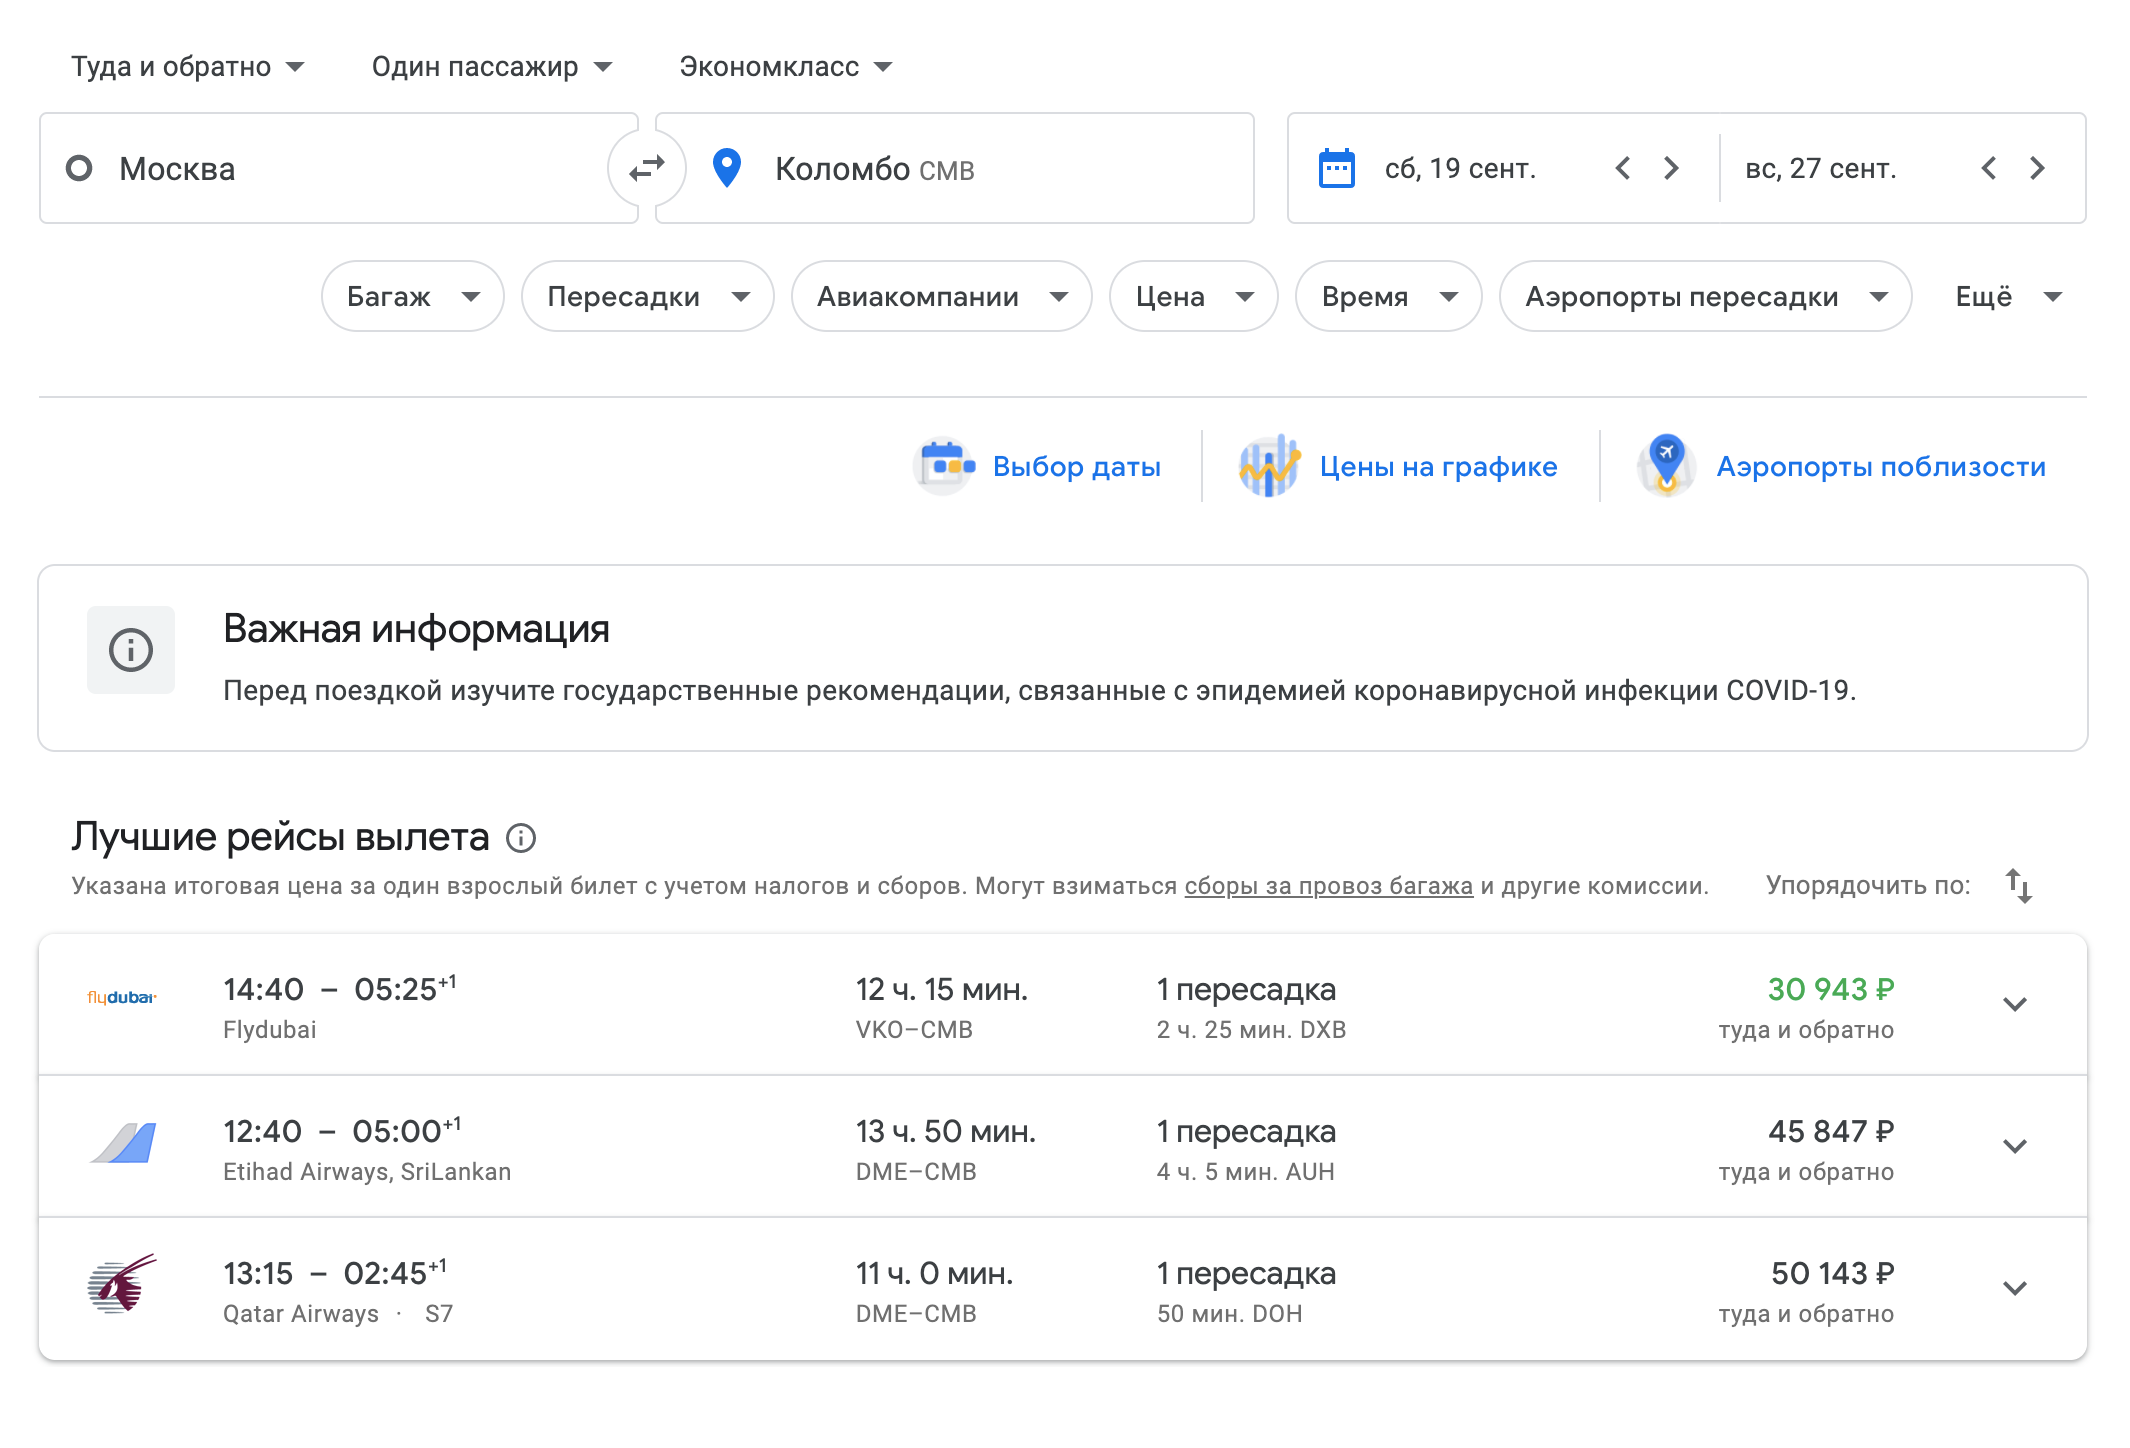Viewport: 2130px width, 1448px height.
Task: Open the Один пассажир dropdown
Action: [x=492, y=67]
